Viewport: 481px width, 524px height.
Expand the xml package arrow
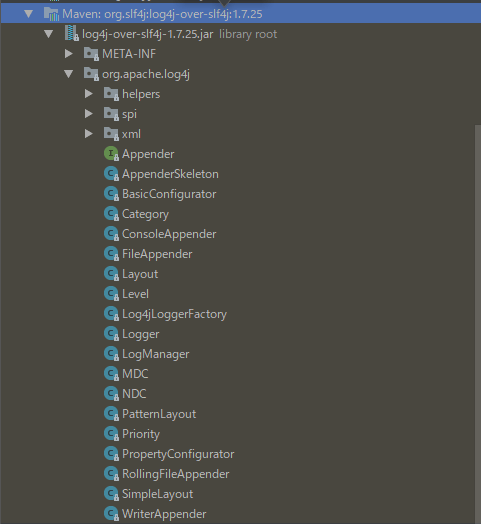pyautogui.click(x=89, y=134)
